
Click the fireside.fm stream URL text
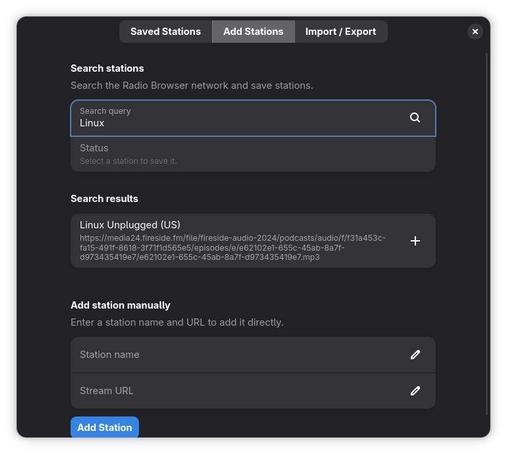click(232, 248)
